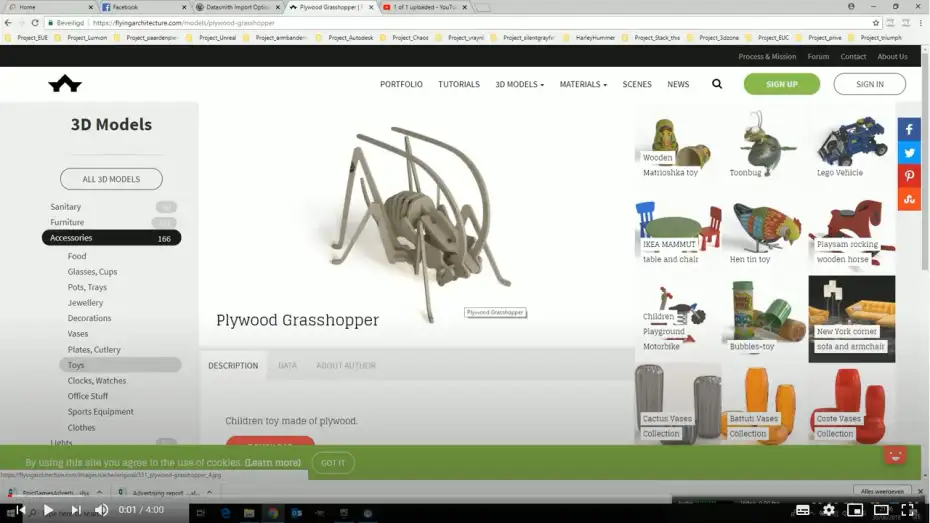Open the cookies Learn more link
Viewport: 930px width, 523px height.
(273, 463)
